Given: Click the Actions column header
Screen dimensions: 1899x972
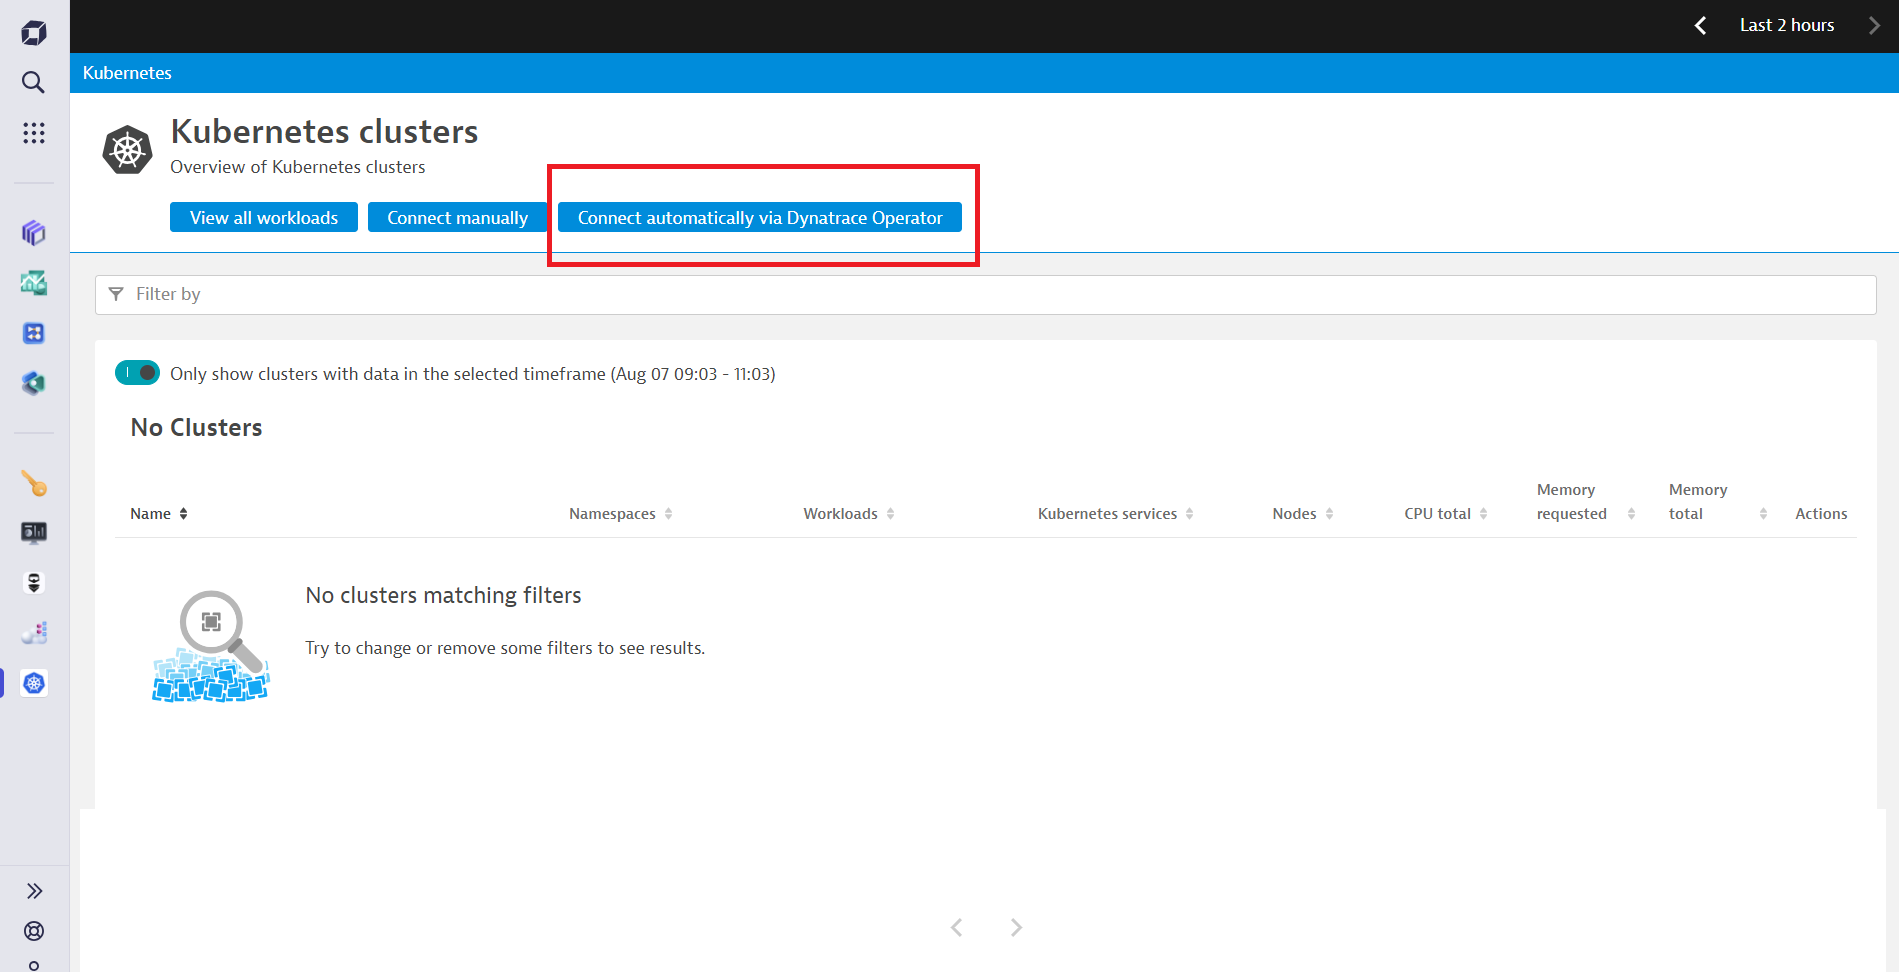Looking at the screenshot, I should pyautogui.click(x=1821, y=514).
